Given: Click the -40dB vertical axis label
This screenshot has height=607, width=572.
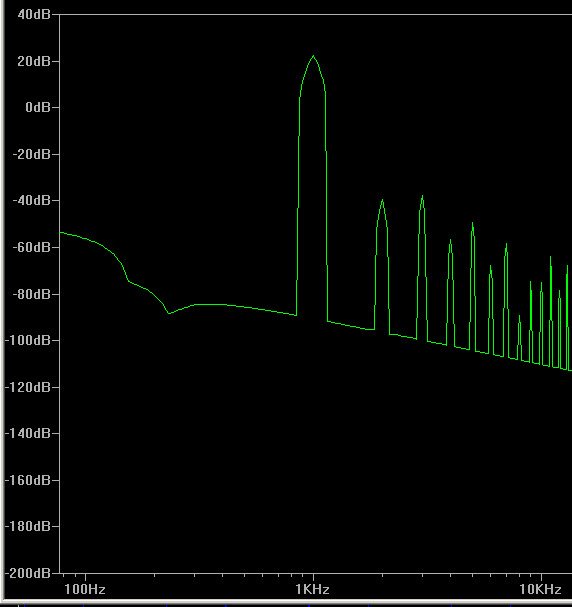Looking at the screenshot, I should (32, 201).
